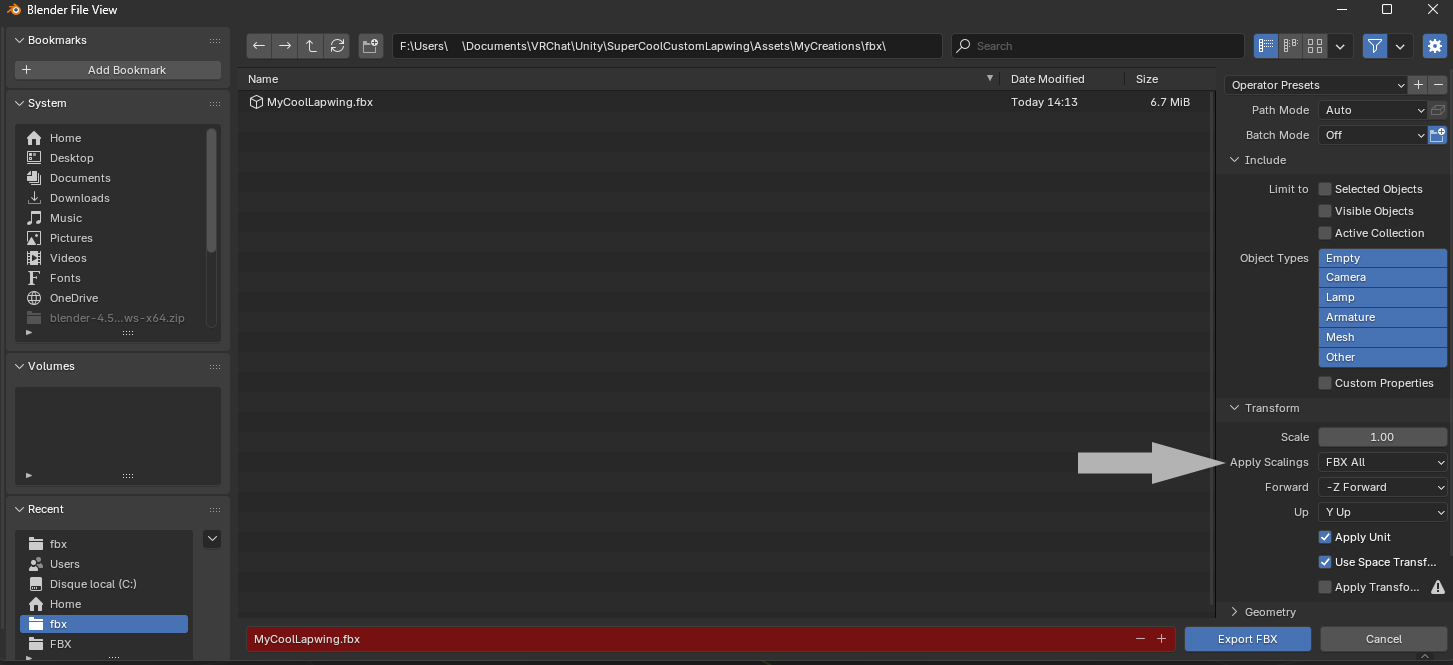1453x665 pixels.
Task: Click the Add Bookmark button
Action: click(x=118, y=70)
